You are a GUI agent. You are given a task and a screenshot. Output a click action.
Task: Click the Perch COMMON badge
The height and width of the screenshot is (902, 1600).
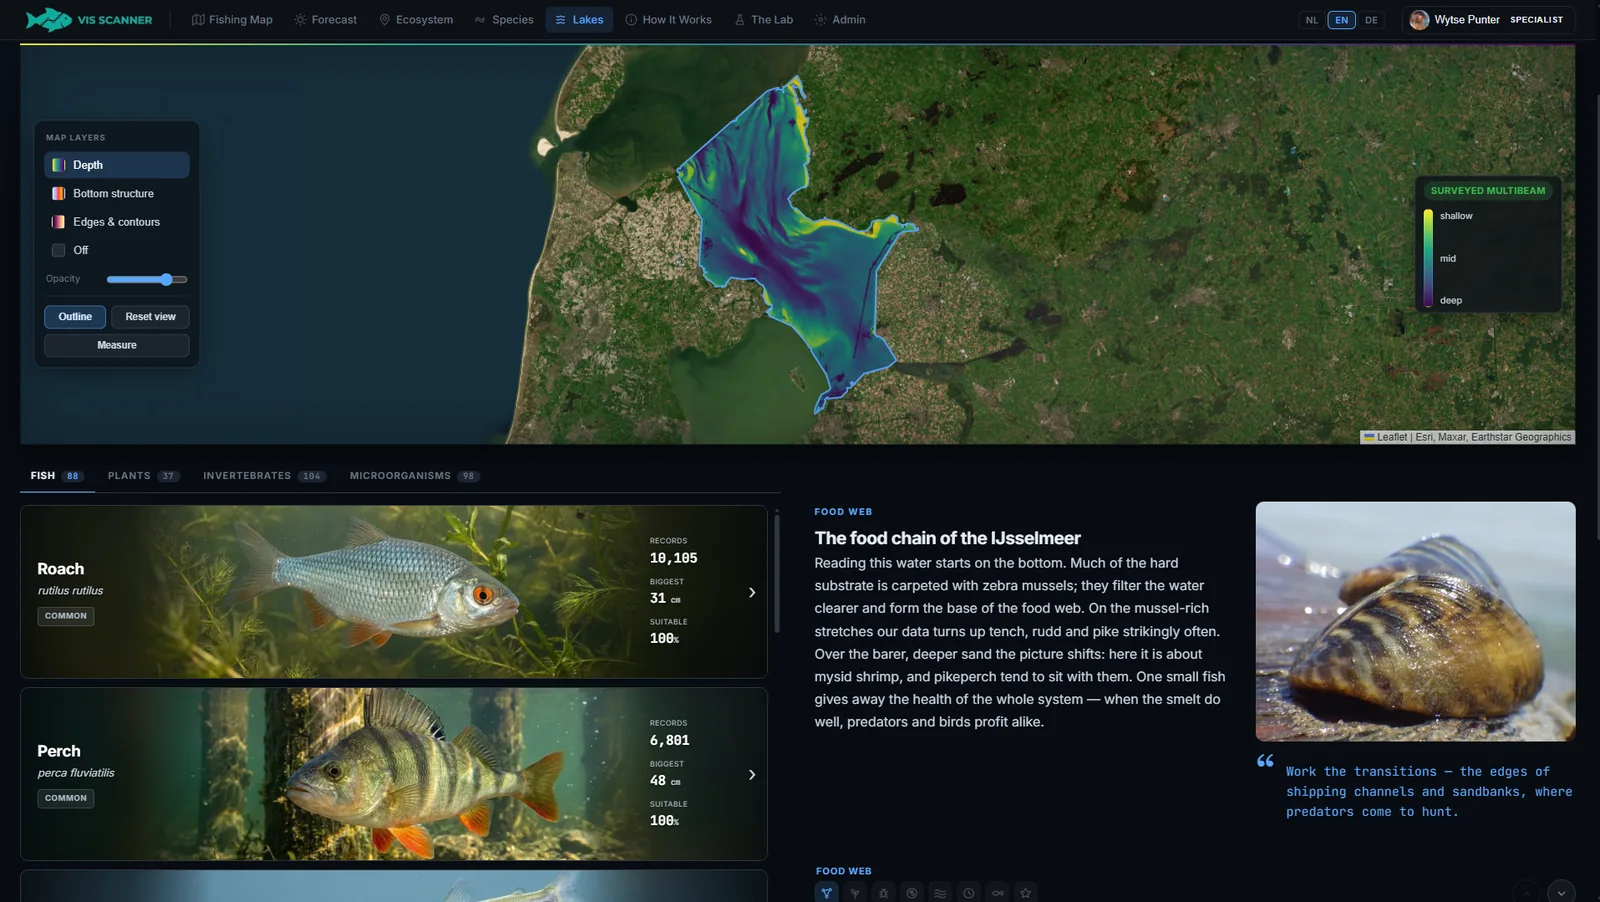coord(66,798)
